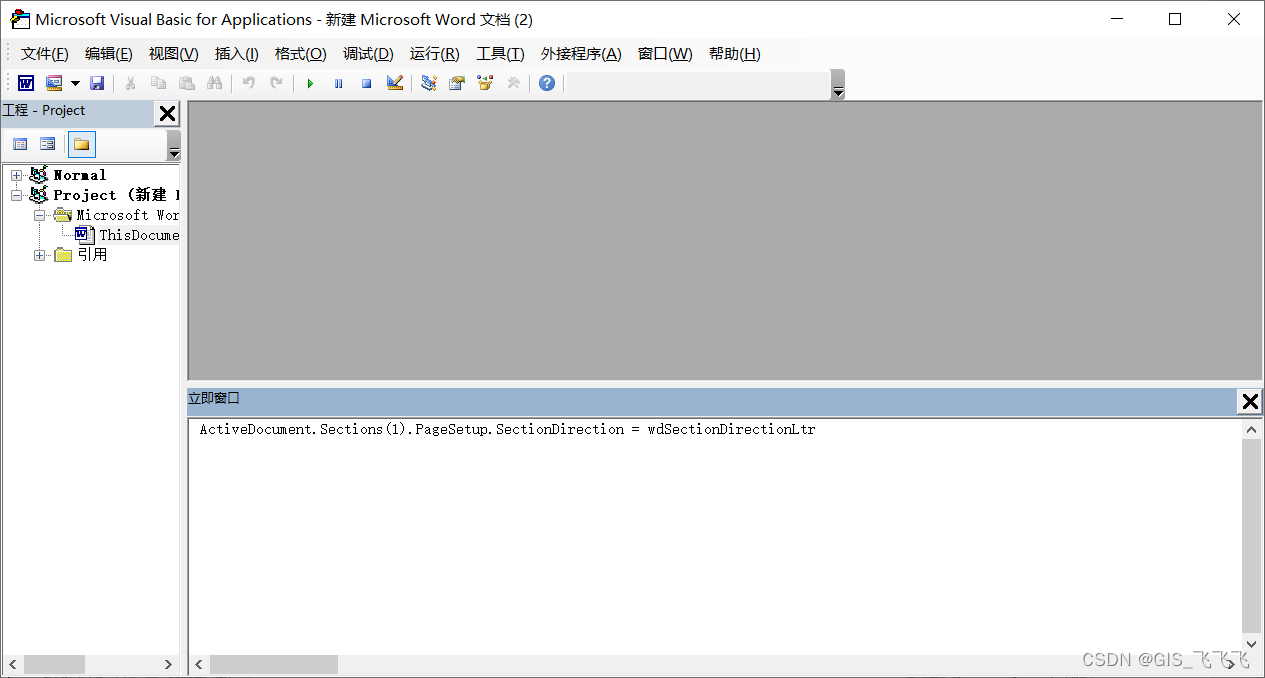Viewport: 1265px width, 678px height.
Task: Click the ActiveDocument code line in immediate window
Action: [507, 430]
